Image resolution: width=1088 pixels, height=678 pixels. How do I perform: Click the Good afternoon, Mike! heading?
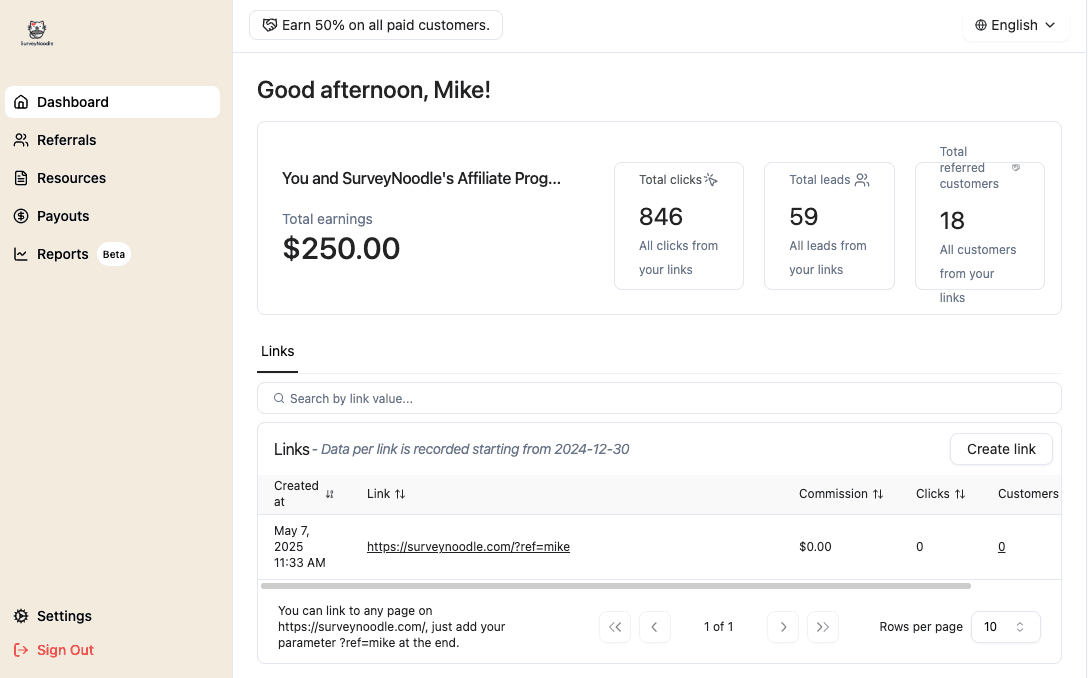click(374, 90)
